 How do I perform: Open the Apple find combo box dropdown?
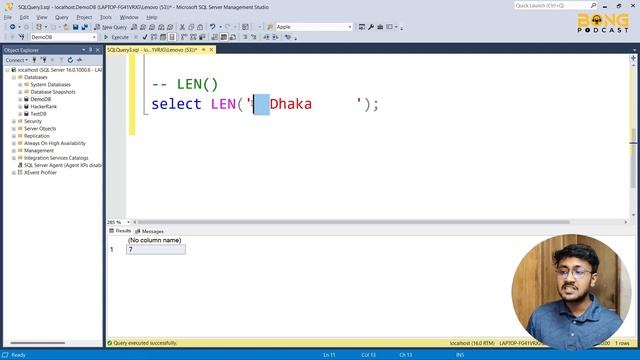click(350, 27)
